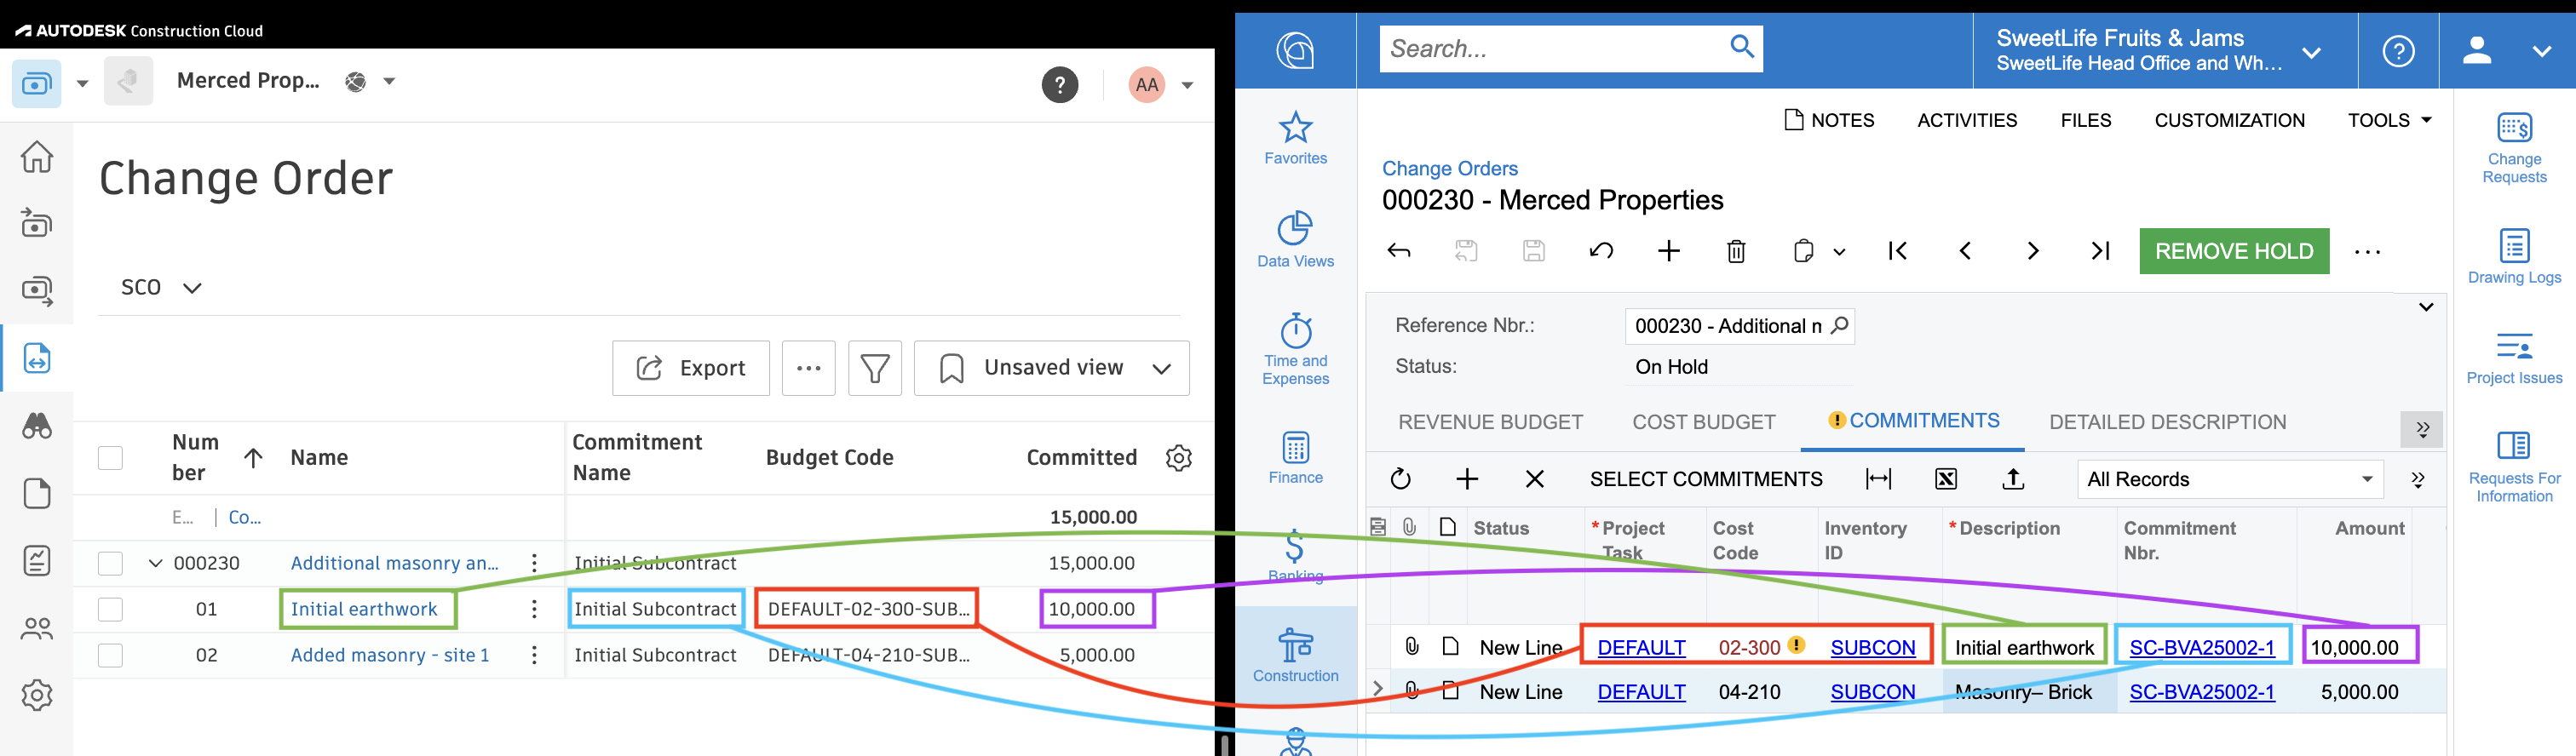2576x756 pixels.
Task: Click the Acumatica Search field
Action: pos(1553,48)
